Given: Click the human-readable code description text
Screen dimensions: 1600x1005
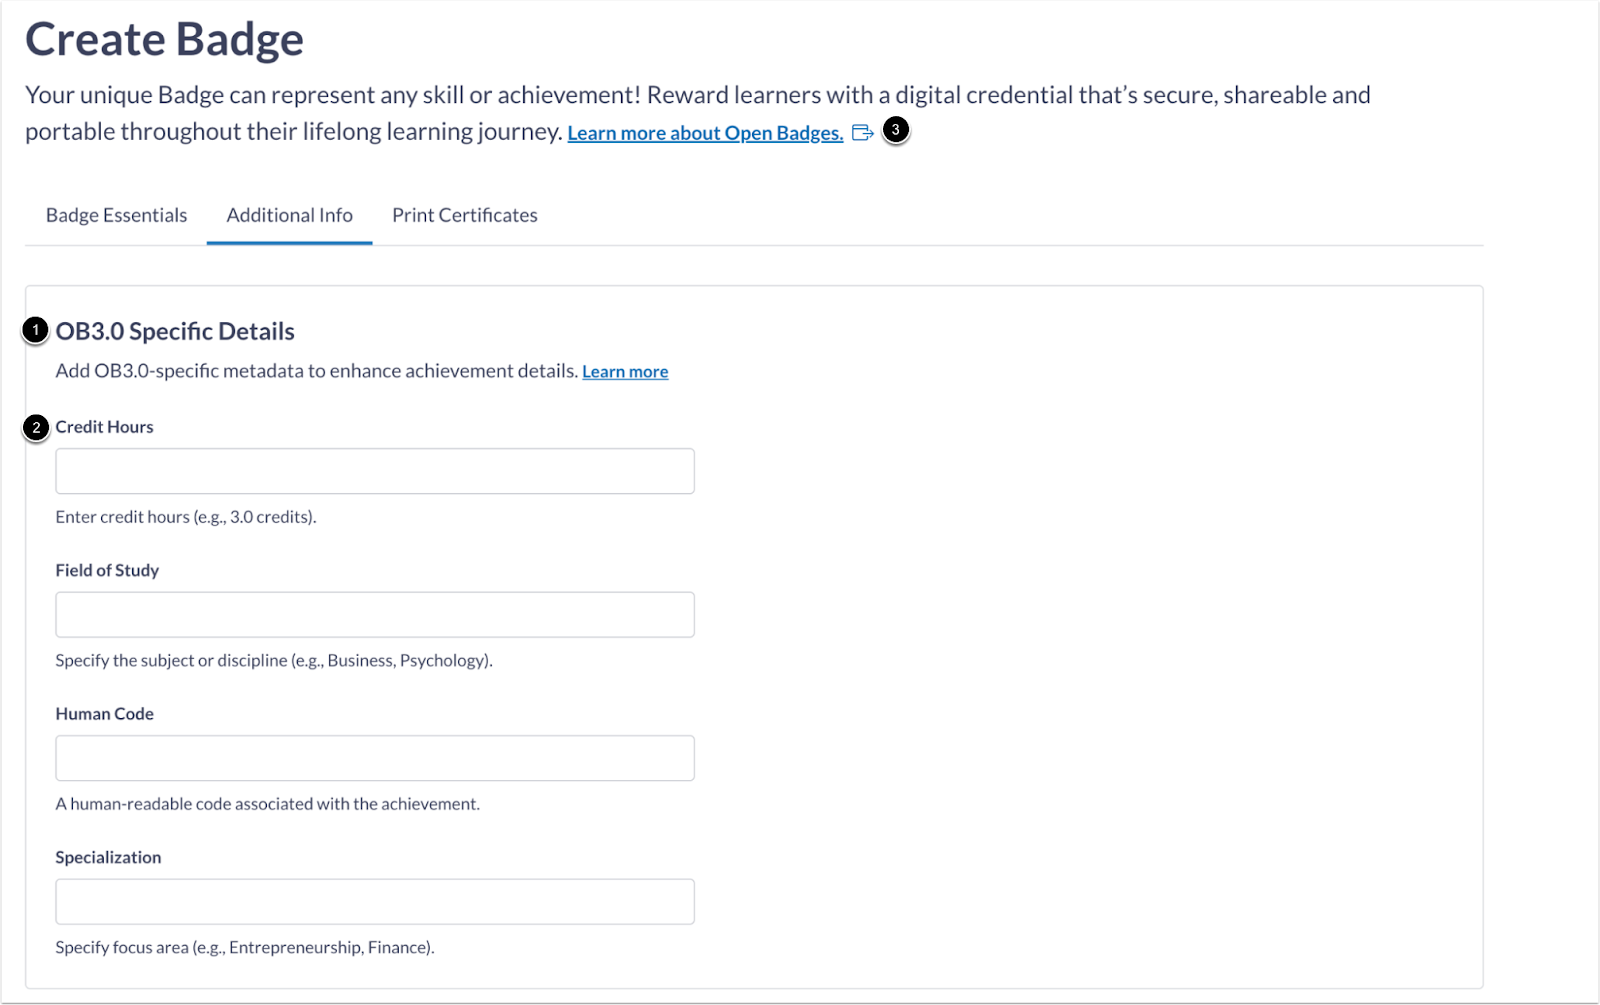Looking at the screenshot, I should pyautogui.click(x=267, y=803).
